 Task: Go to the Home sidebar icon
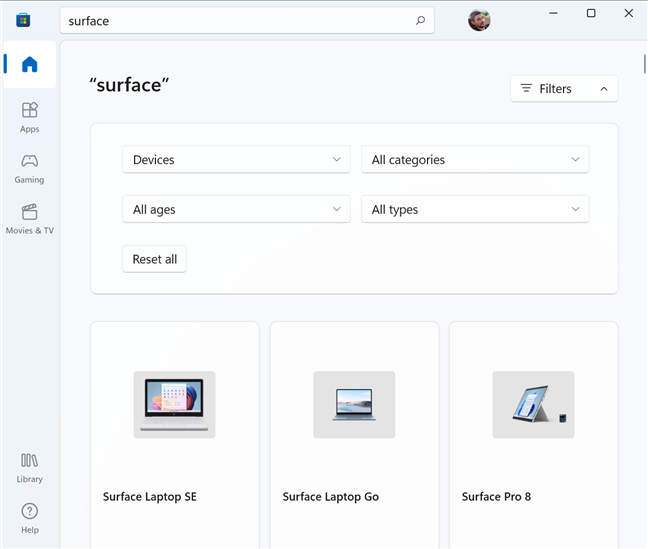[29, 64]
